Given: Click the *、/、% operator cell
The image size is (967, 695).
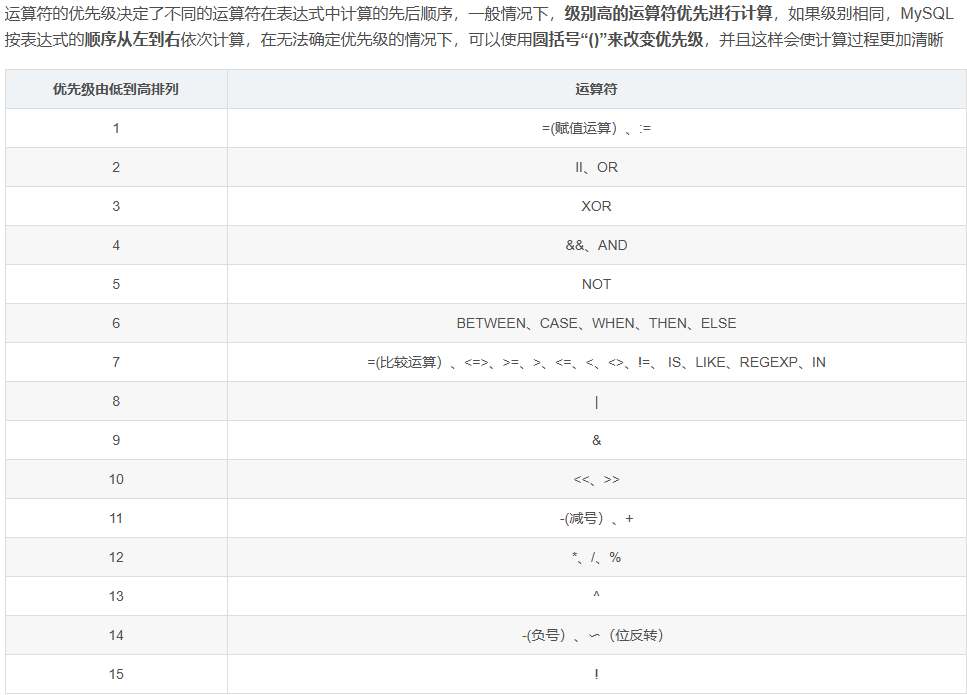Looking at the screenshot, I should point(596,557).
